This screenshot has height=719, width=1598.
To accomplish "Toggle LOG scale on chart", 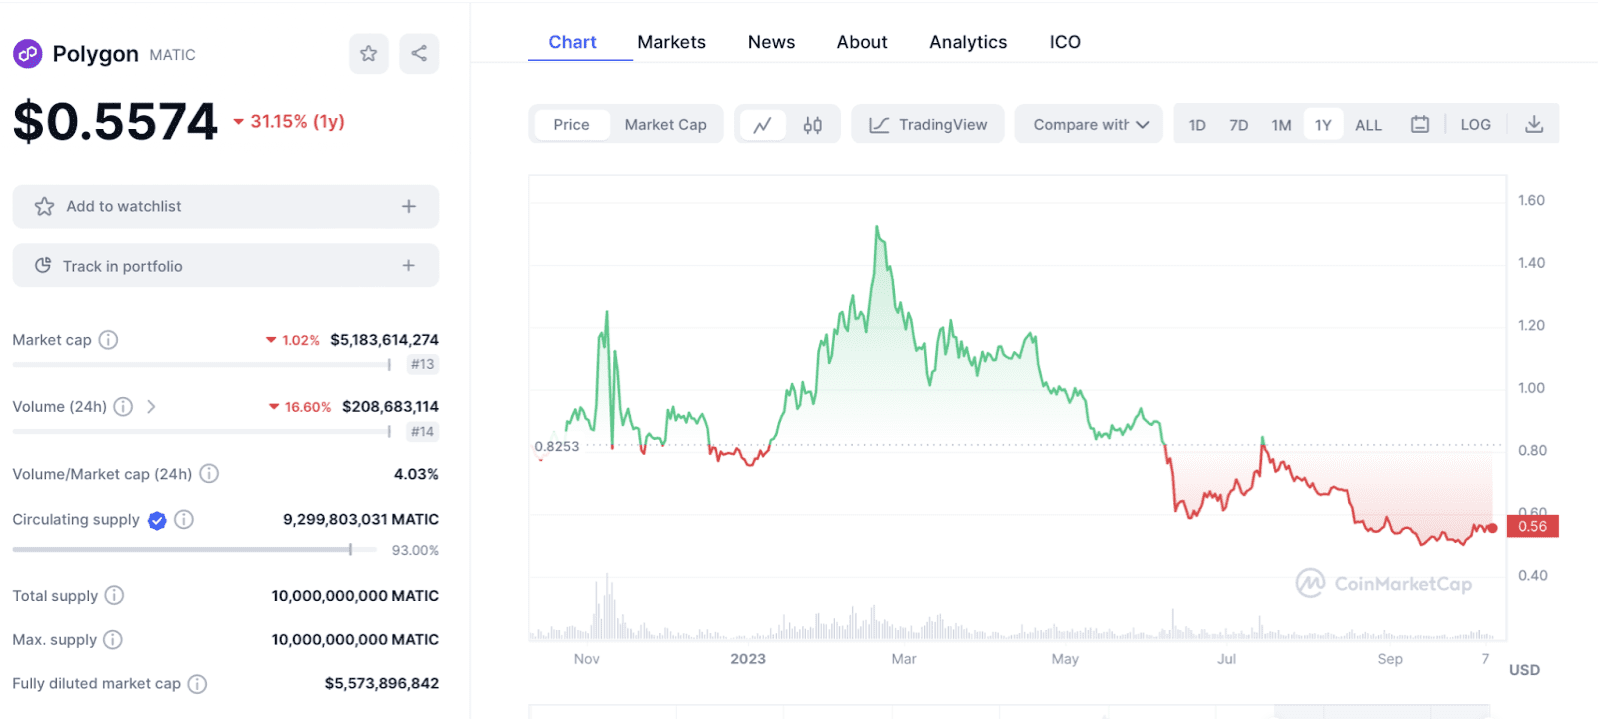I will click(1475, 125).
